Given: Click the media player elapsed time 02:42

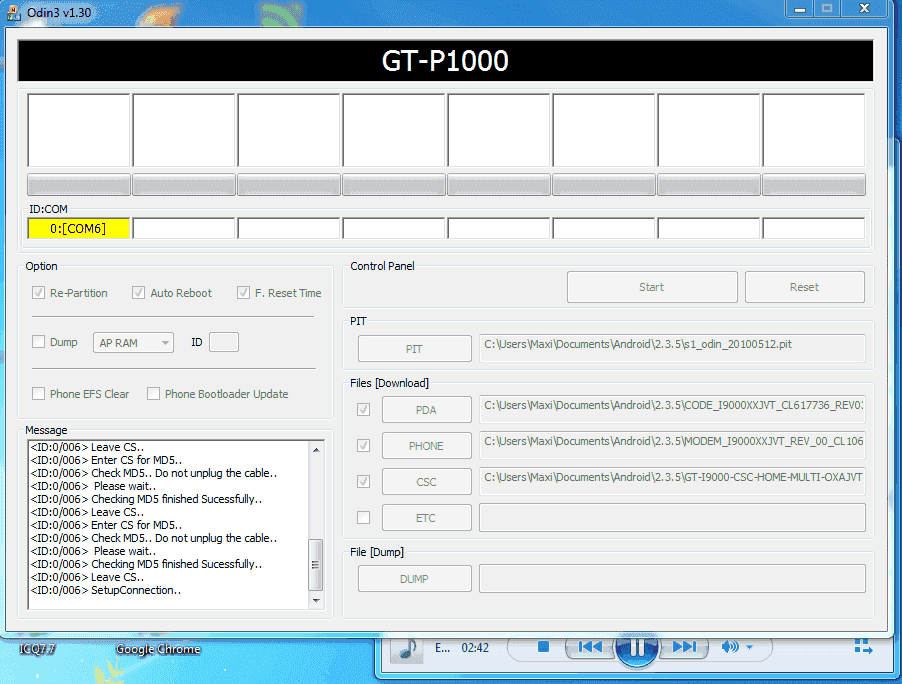Looking at the screenshot, I should (475, 648).
